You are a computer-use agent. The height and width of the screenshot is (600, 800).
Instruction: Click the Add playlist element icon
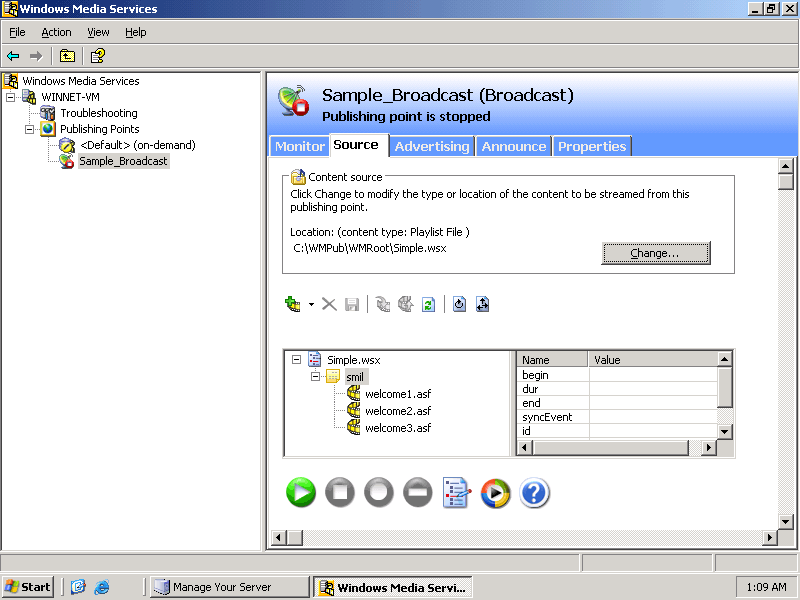pos(293,304)
